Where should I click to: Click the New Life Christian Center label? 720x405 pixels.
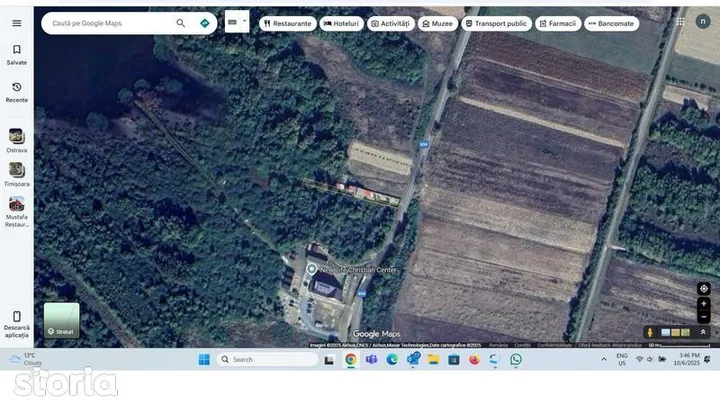tap(358, 270)
